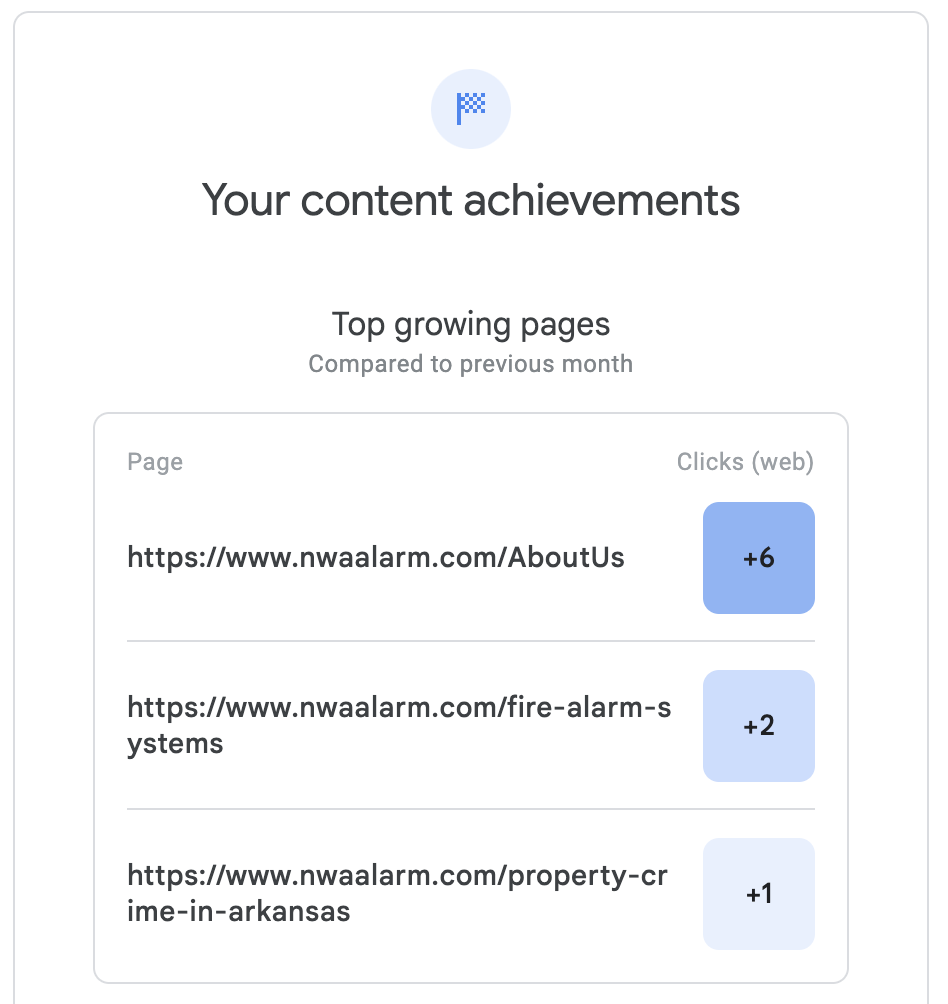The height and width of the screenshot is (1004, 948).
Task: Open the nwaalarm.com/AboutUs page link
Action: [x=376, y=557]
